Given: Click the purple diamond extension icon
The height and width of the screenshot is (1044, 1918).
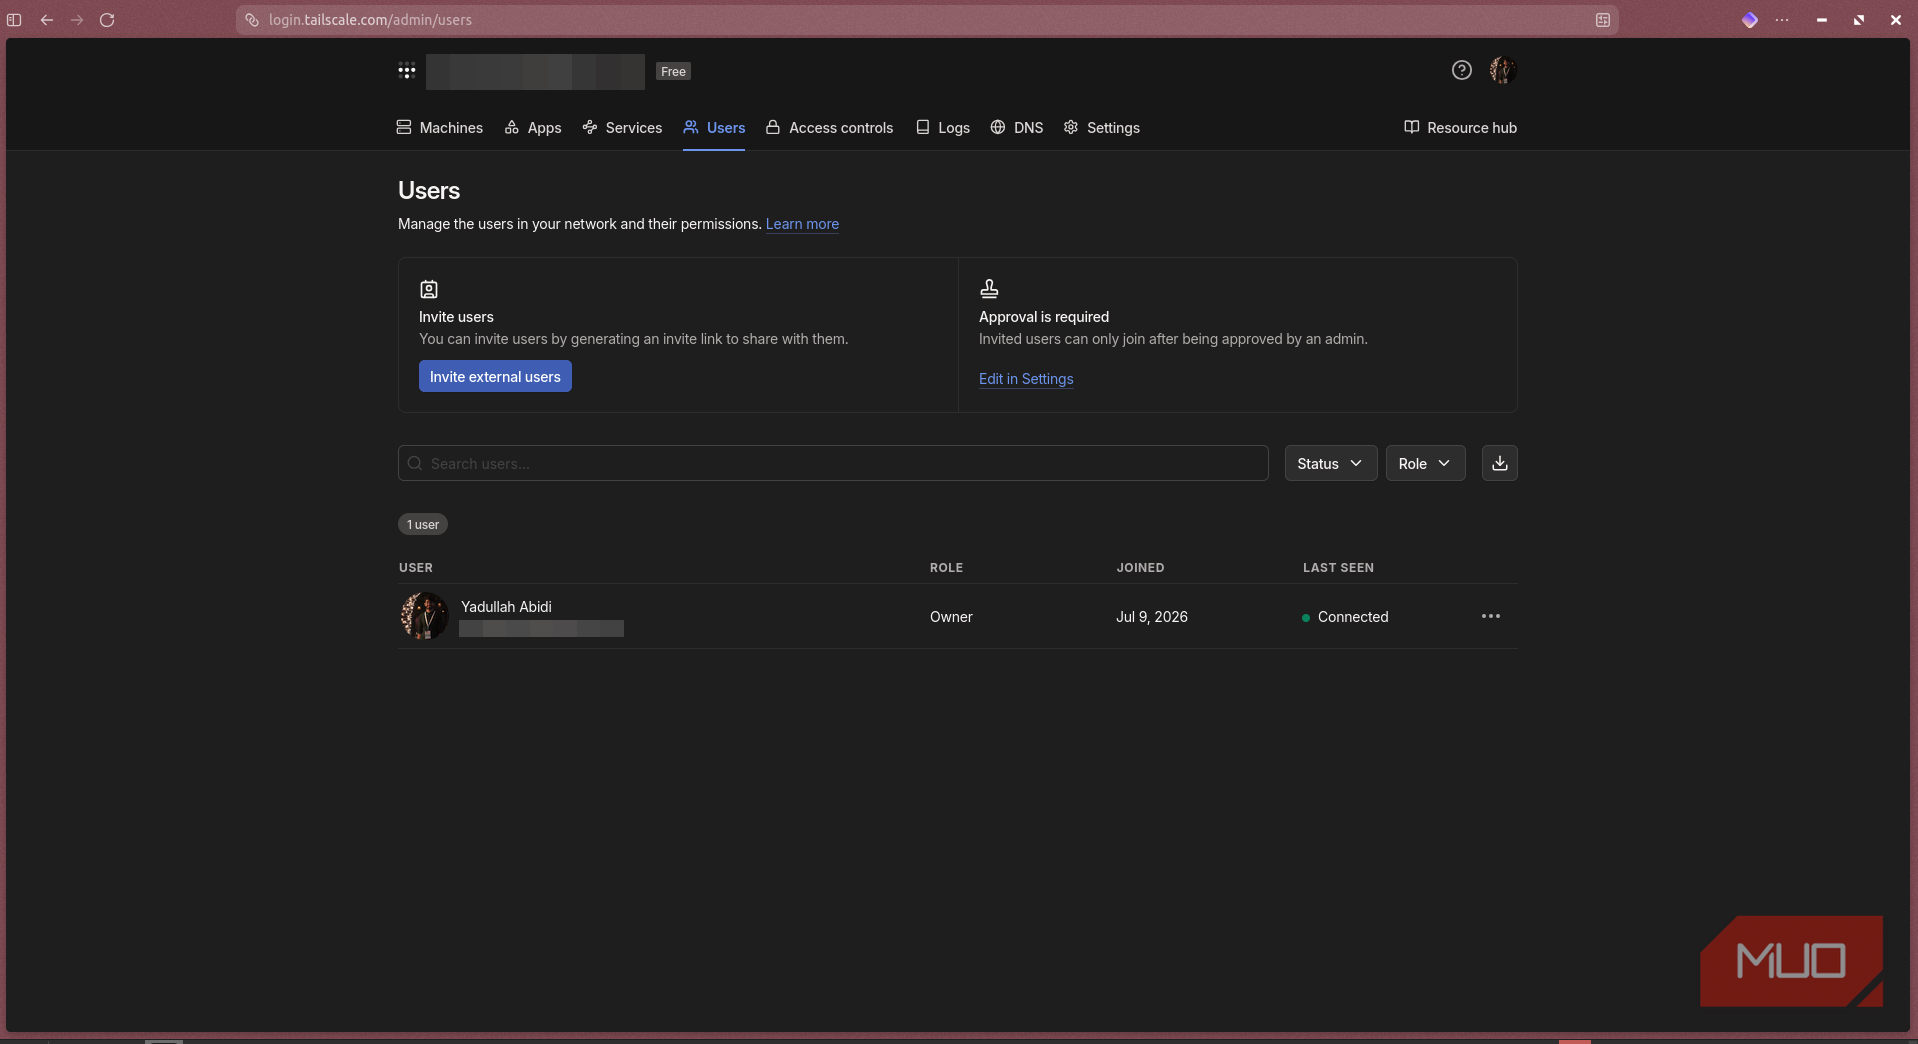Looking at the screenshot, I should click(1749, 20).
